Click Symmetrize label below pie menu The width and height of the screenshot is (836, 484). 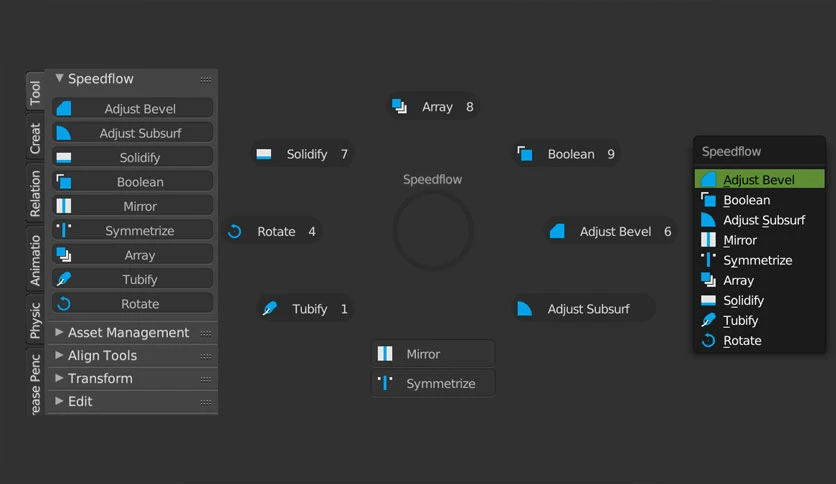pos(440,383)
